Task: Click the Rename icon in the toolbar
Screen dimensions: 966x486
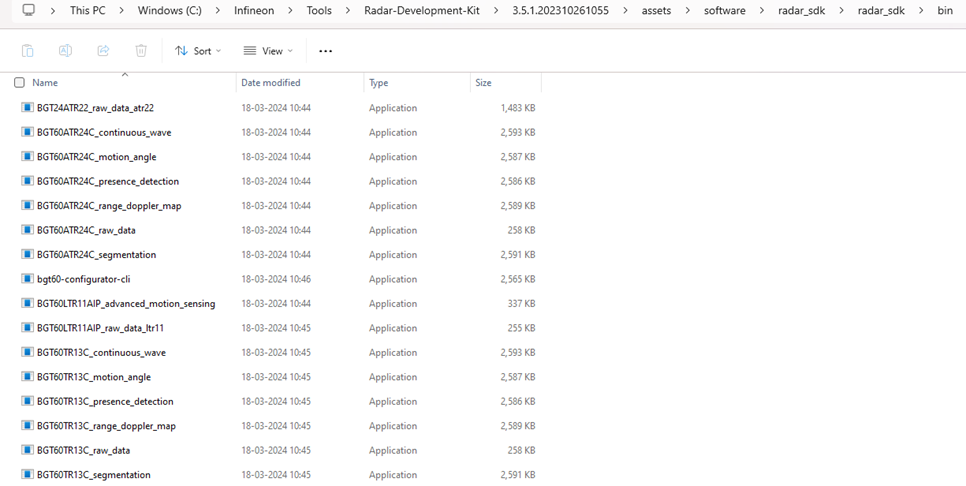Action: (x=65, y=51)
